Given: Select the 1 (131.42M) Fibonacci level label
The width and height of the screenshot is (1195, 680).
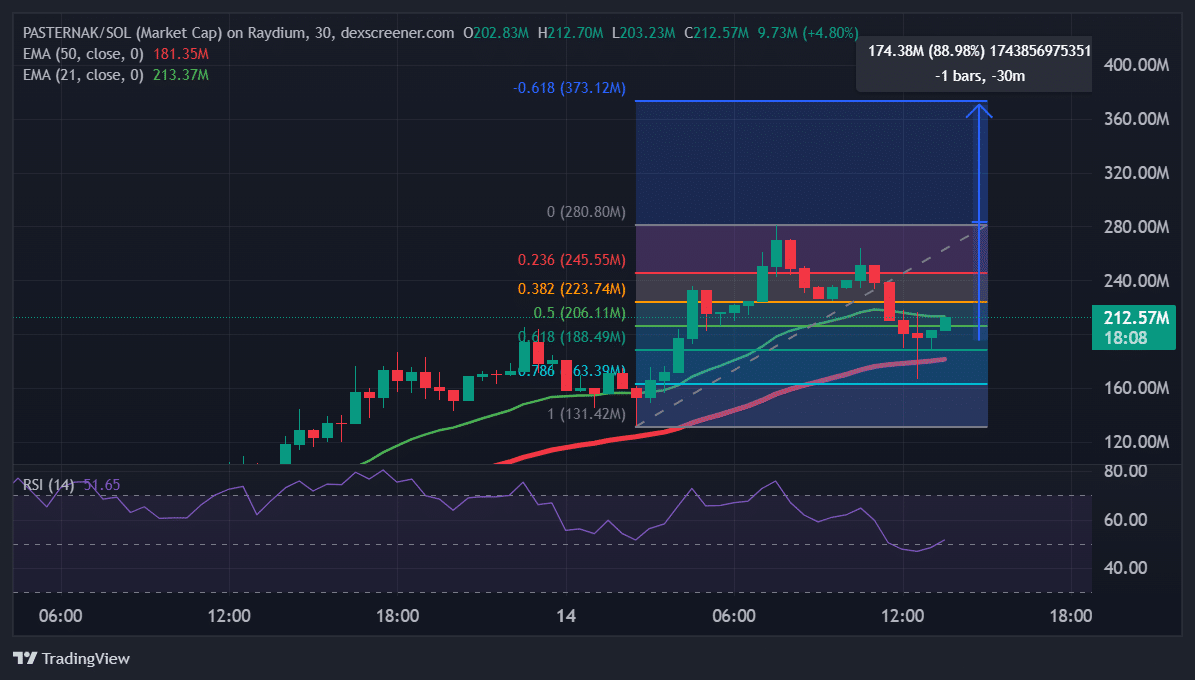Looking at the screenshot, I should point(586,413).
